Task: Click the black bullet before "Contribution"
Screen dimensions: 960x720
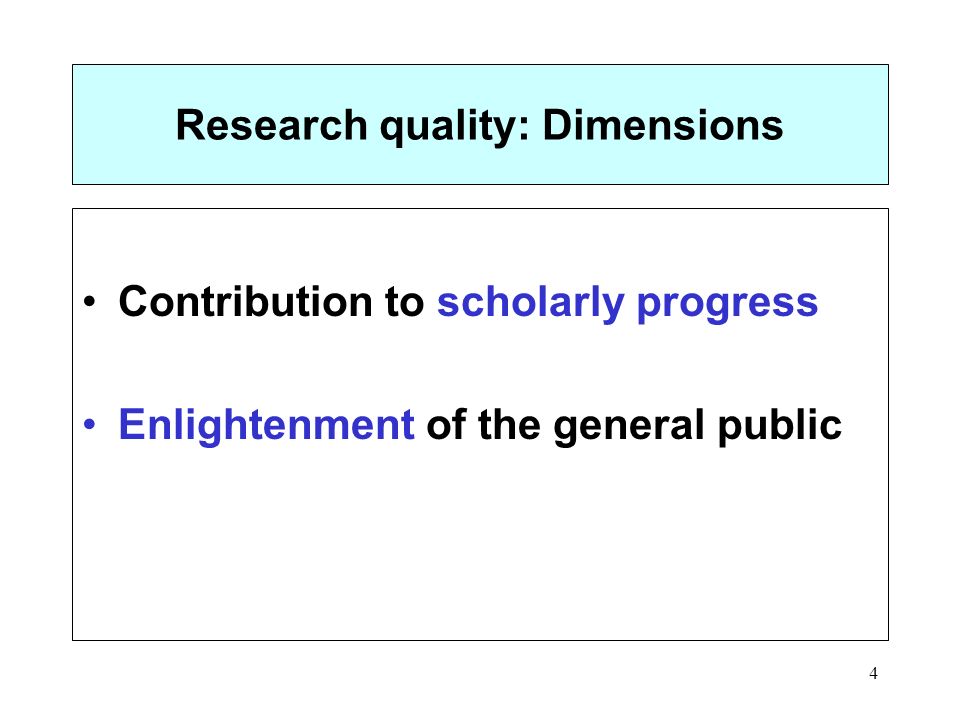Action: point(90,301)
